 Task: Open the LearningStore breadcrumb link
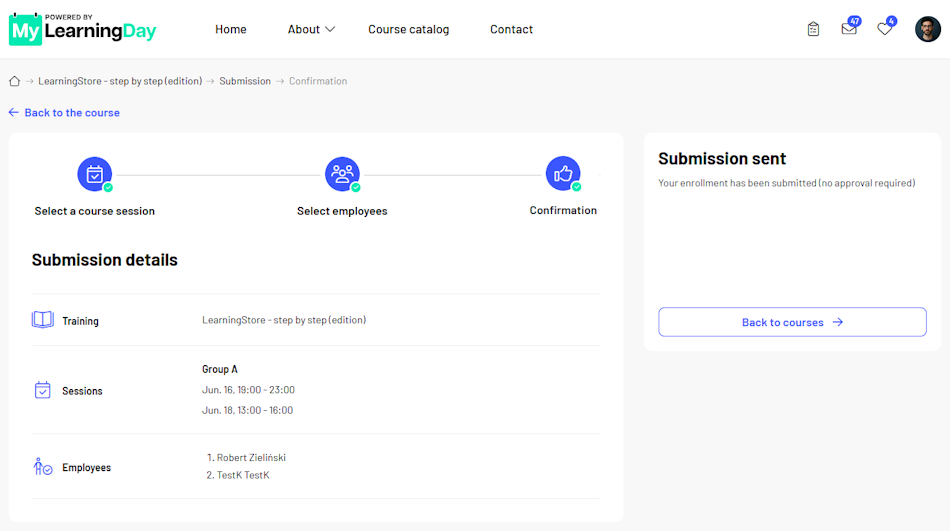(120, 81)
